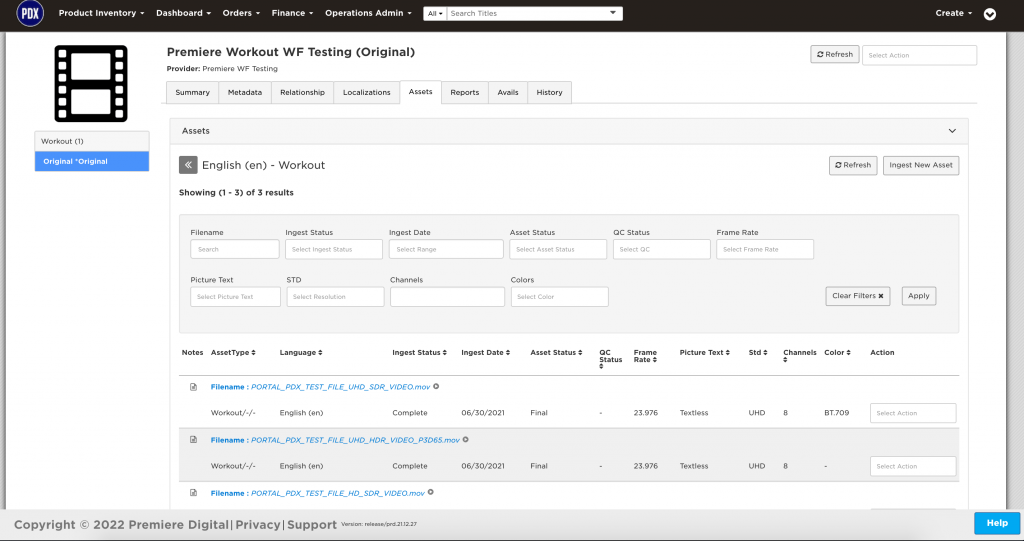Open notes icon for UHD_SDR_VIDEO.mov row
This screenshot has height=541, width=1024.
(x=193, y=387)
